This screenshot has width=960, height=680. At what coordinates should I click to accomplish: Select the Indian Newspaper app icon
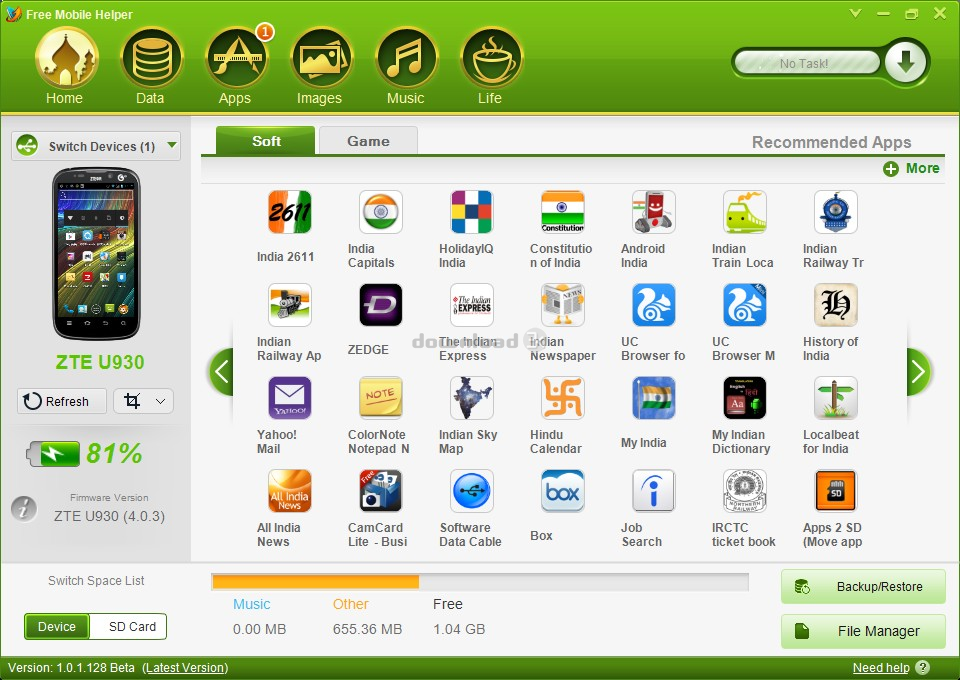563,305
